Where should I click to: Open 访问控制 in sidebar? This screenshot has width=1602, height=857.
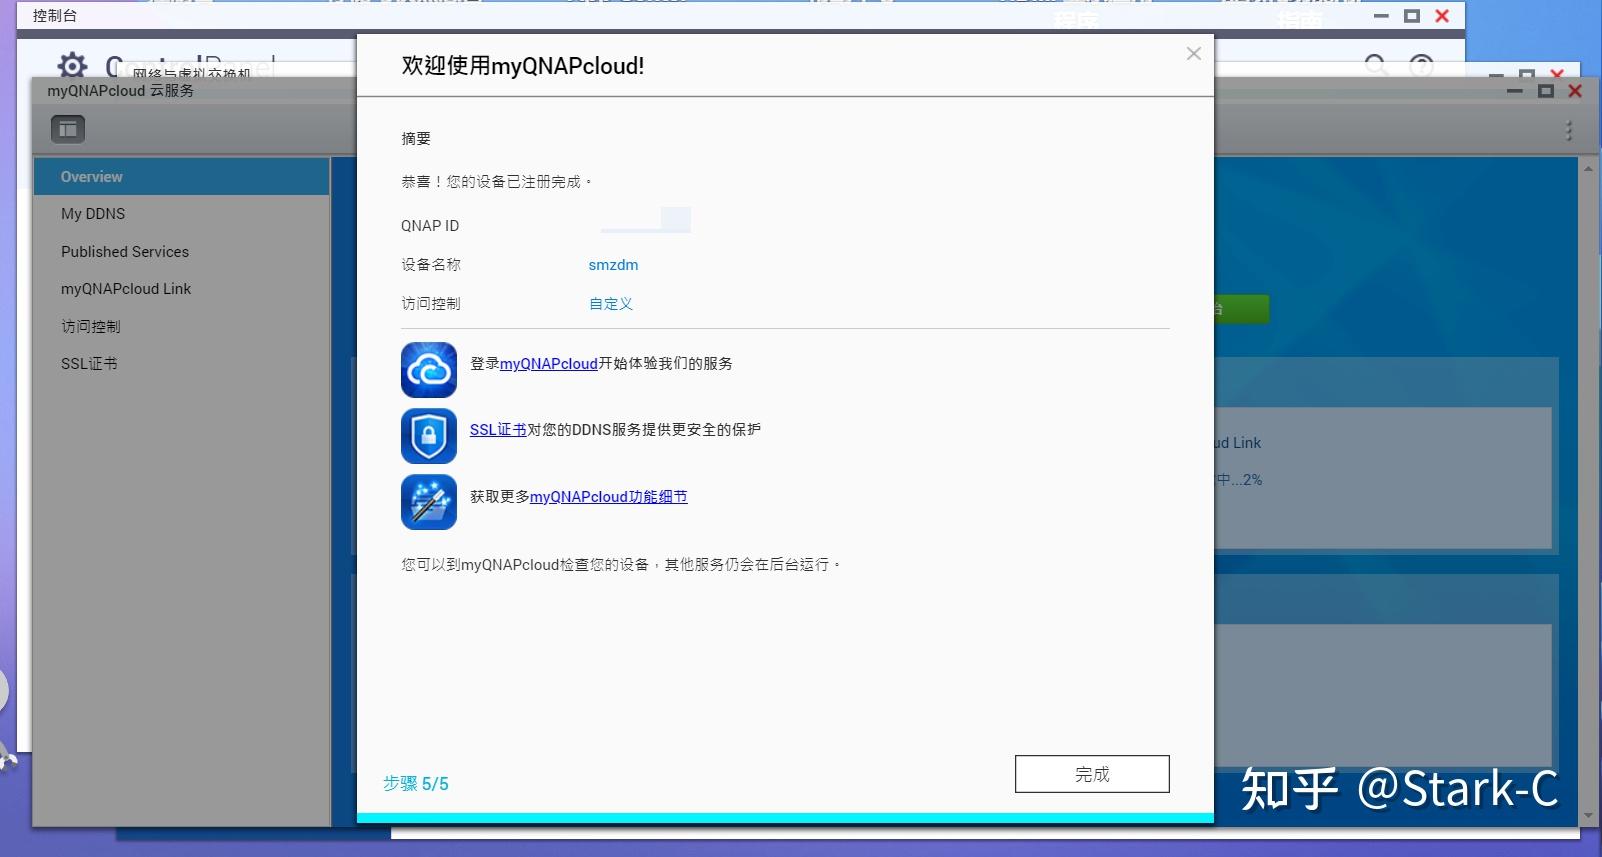[x=91, y=327]
